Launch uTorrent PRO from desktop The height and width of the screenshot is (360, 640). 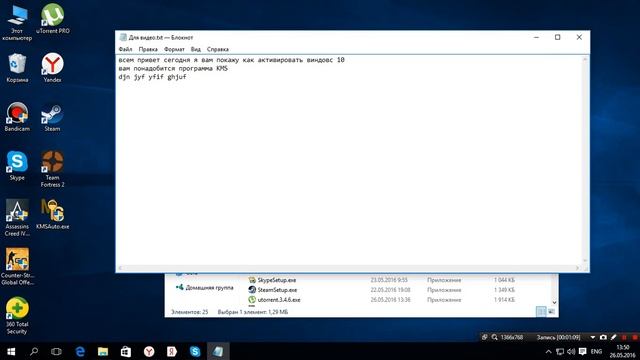pos(53,19)
